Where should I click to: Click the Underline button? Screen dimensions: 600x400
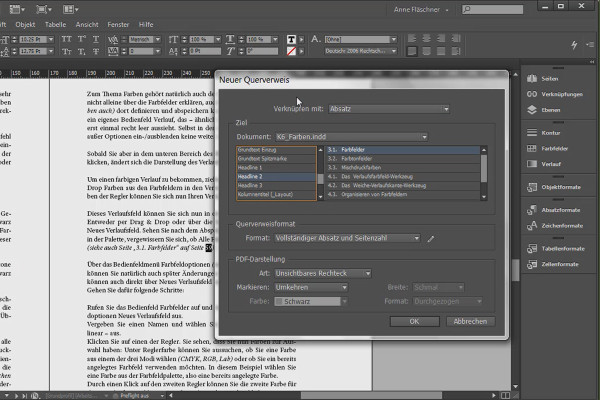pyautogui.click(x=96, y=39)
